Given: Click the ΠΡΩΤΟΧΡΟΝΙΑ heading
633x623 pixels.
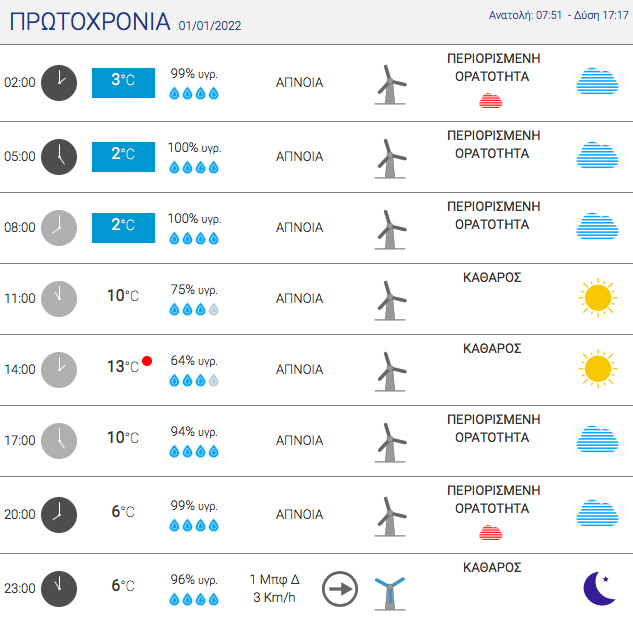Looking at the screenshot, I should click(x=90, y=22).
